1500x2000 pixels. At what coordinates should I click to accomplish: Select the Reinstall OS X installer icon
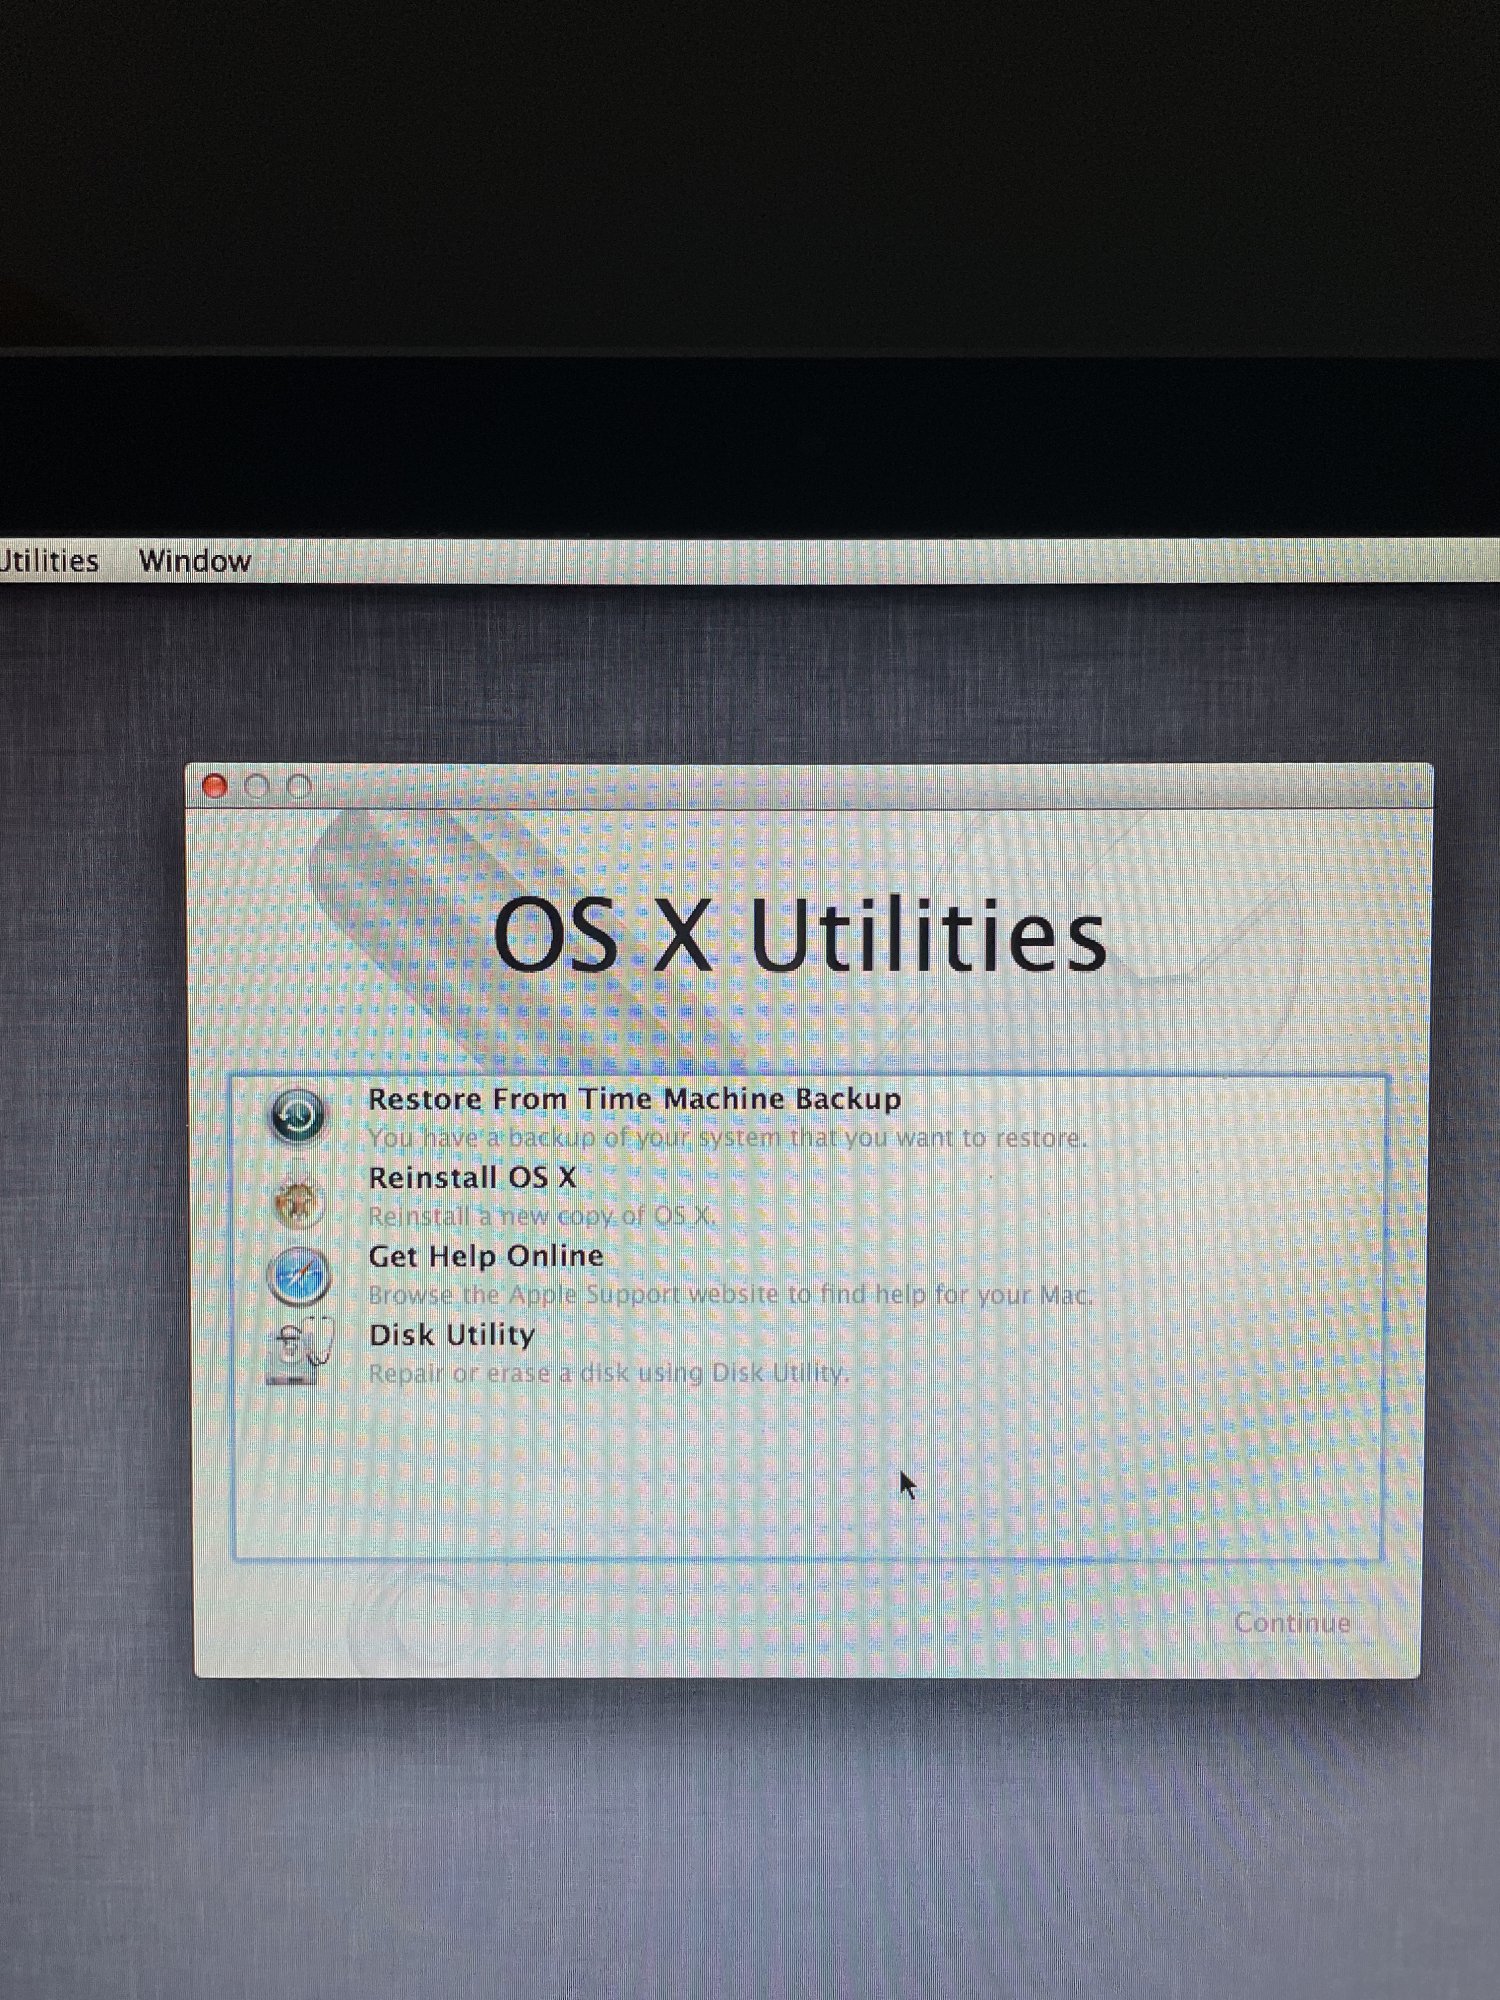pyautogui.click(x=297, y=1198)
